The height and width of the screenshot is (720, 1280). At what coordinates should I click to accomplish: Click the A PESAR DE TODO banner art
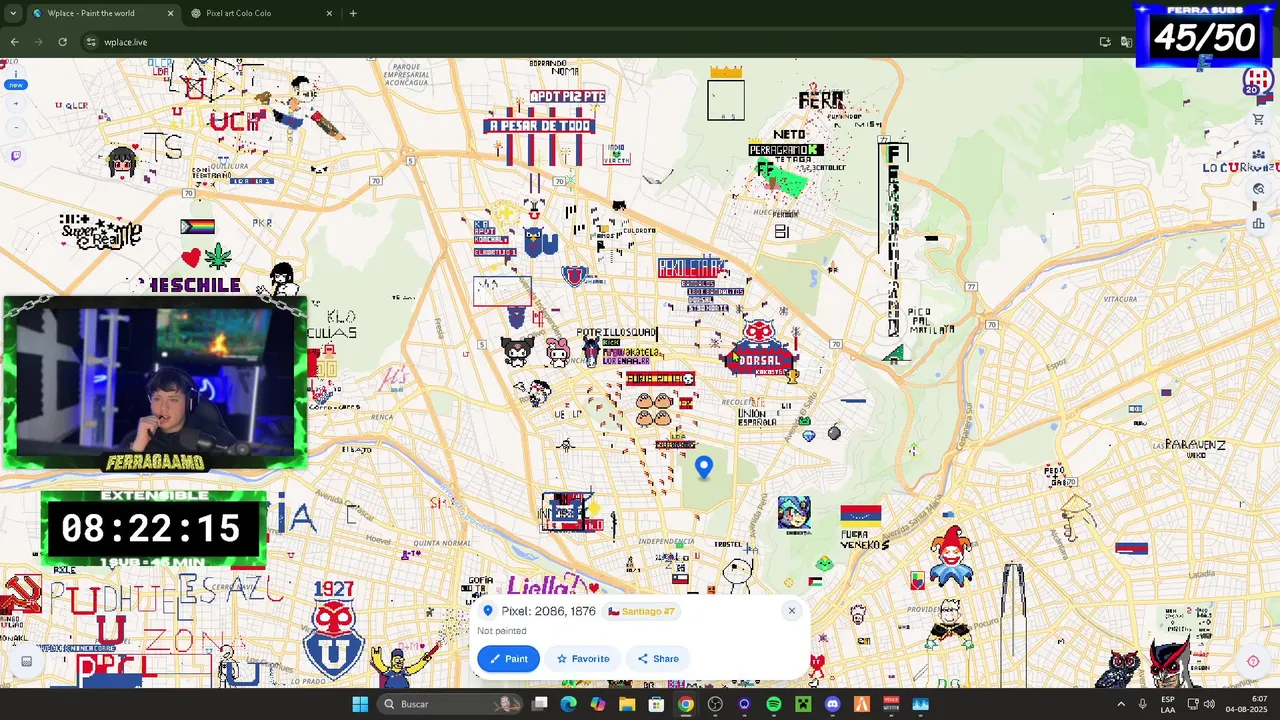539,126
